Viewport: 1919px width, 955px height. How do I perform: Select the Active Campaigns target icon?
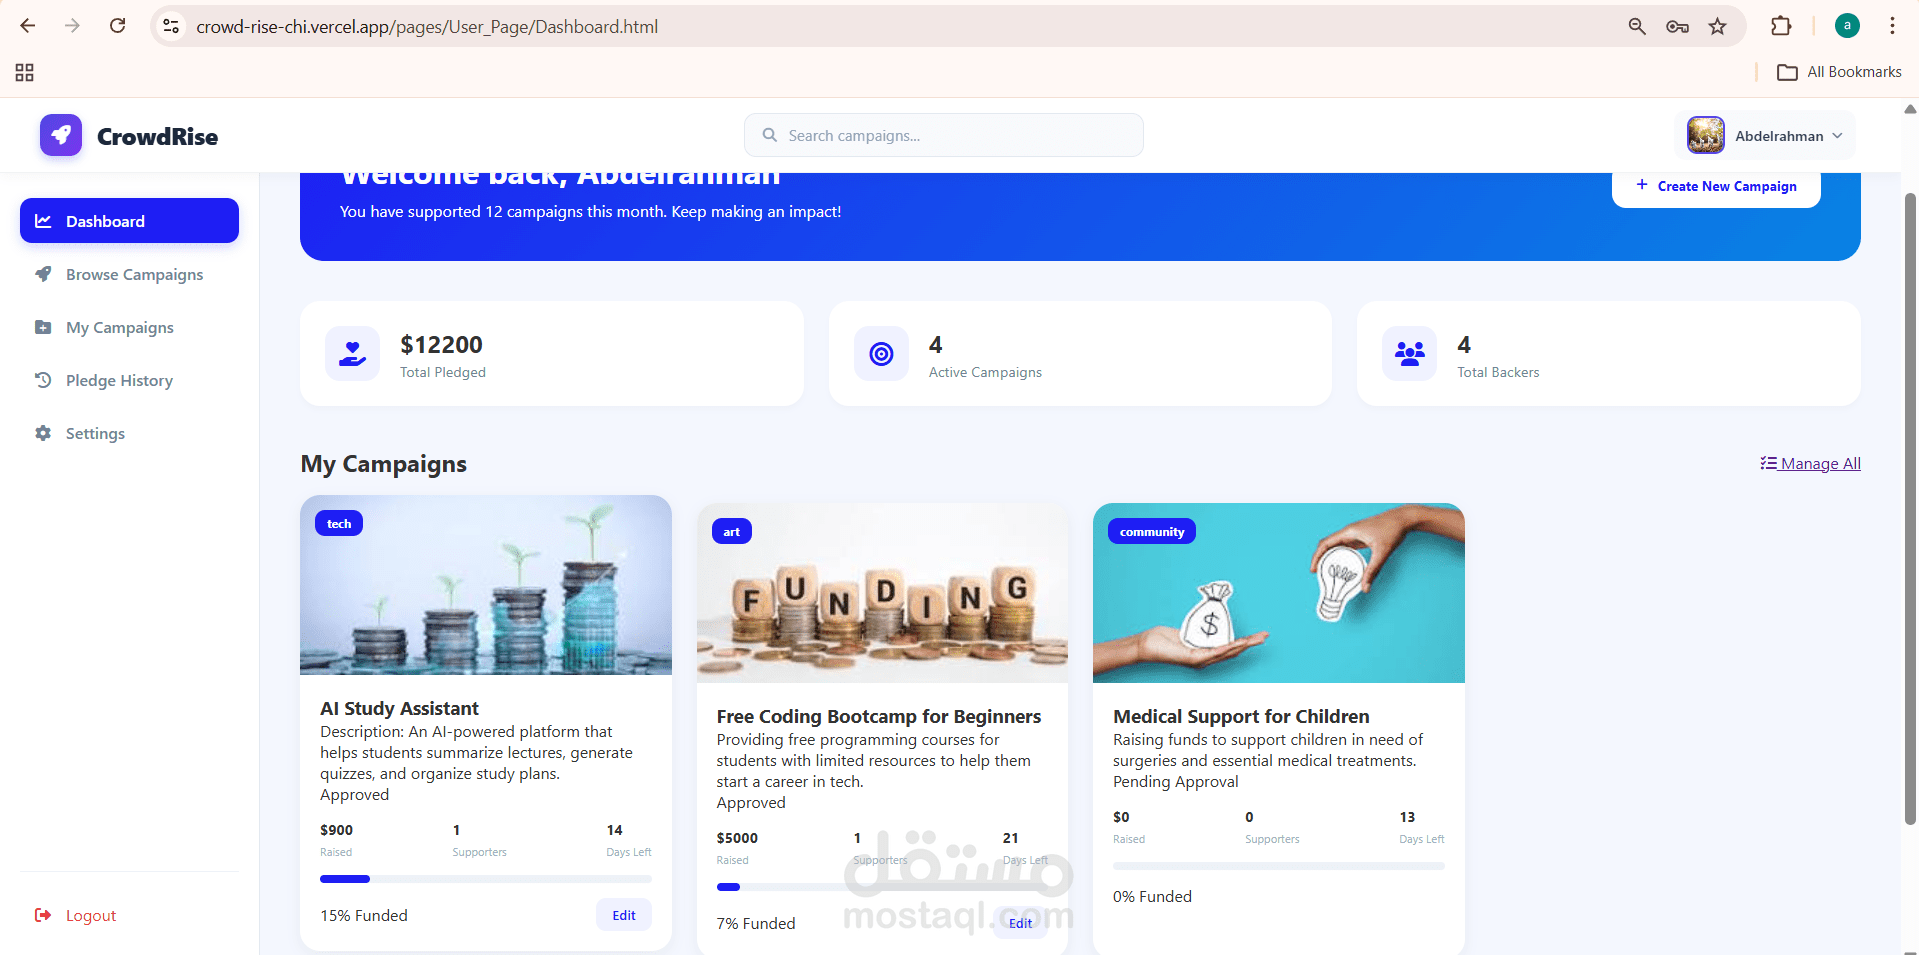pos(880,353)
